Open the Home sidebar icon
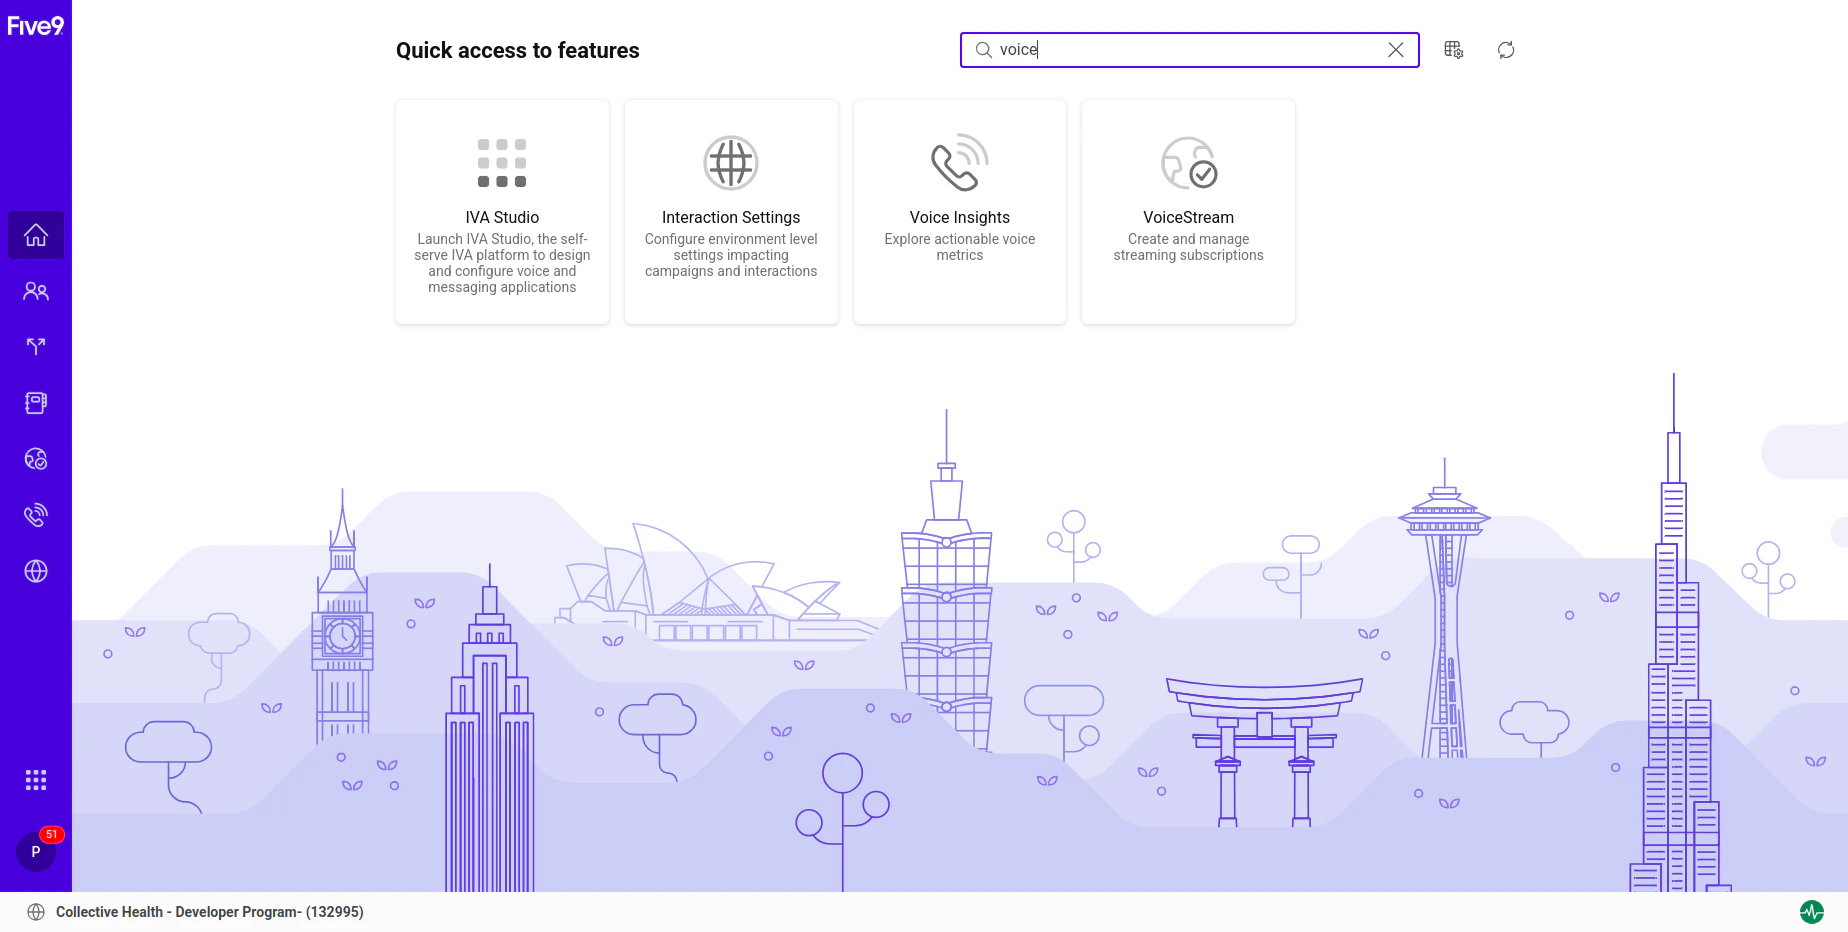1848x932 pixels. coord(36,235)
